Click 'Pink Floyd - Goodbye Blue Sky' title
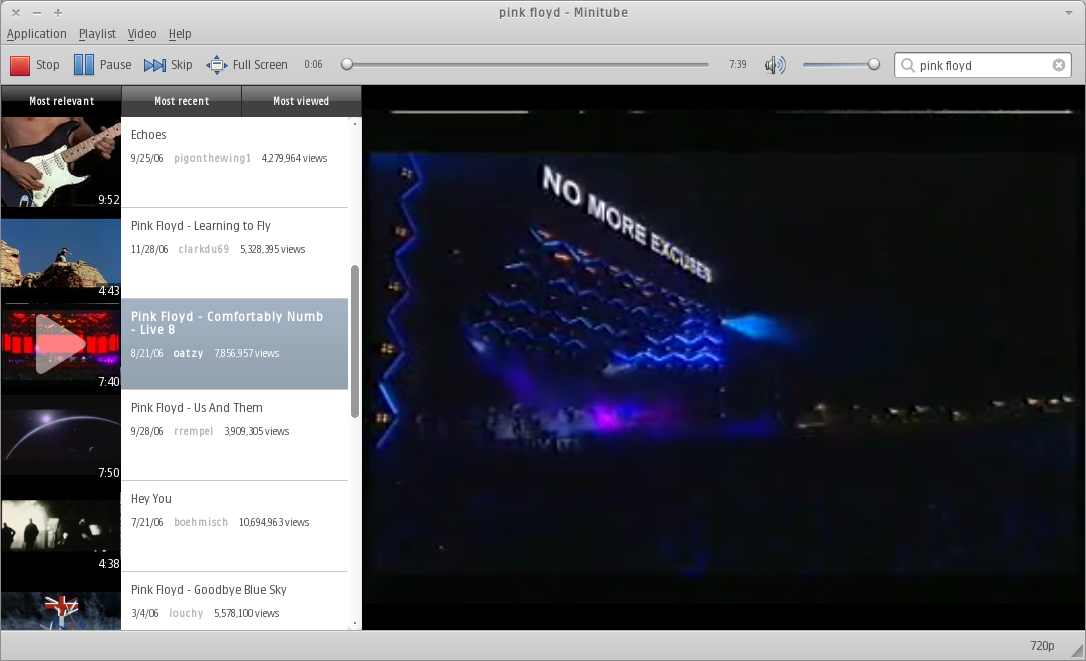Image resolution: width=1086 pixels, height=661 pixels. tap(208, 590)
